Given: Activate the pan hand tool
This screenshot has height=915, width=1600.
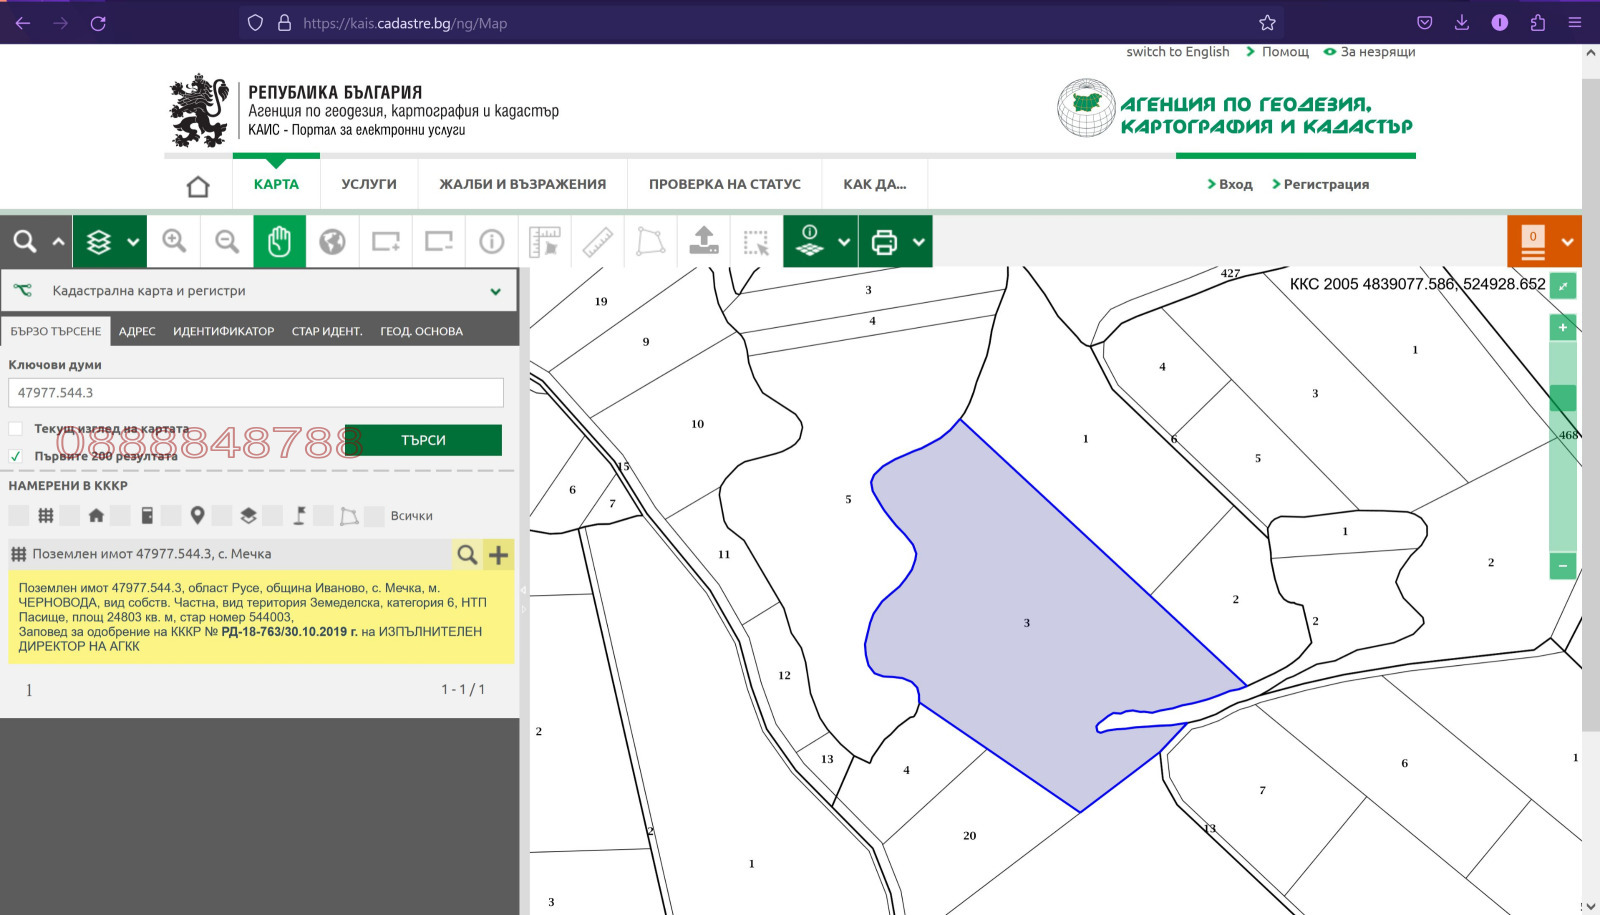Looking at the screenshot, I should [279, 241].
